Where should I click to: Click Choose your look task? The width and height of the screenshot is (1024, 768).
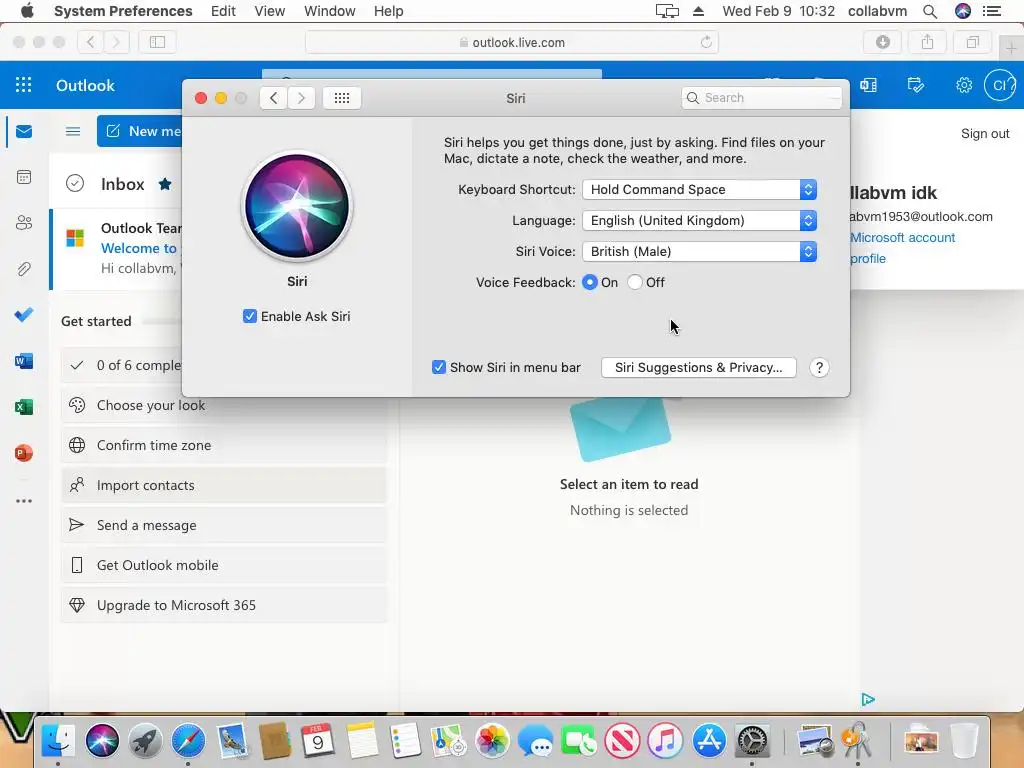coord(224,406)
